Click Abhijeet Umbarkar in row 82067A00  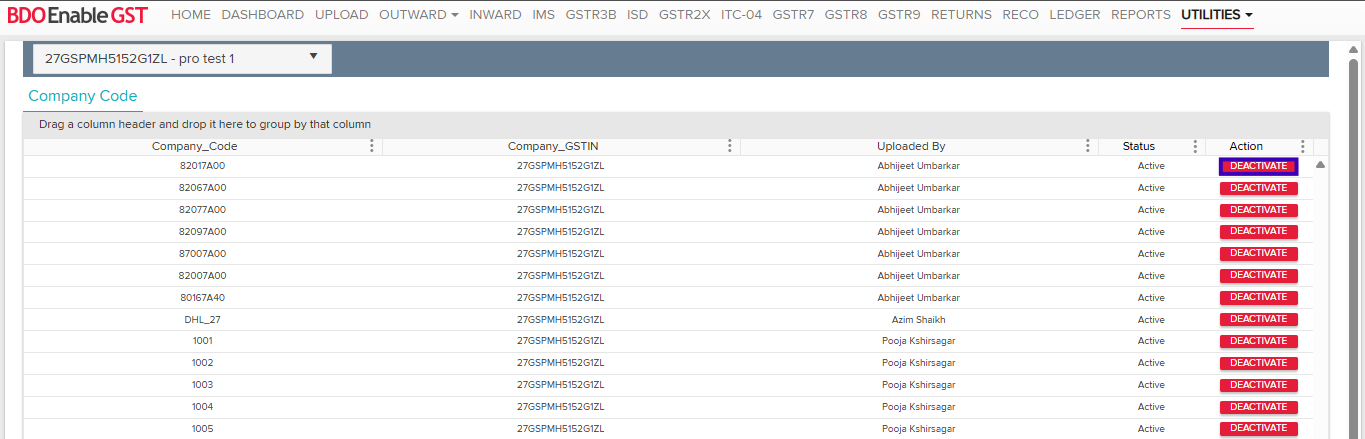tap(918, 187)
